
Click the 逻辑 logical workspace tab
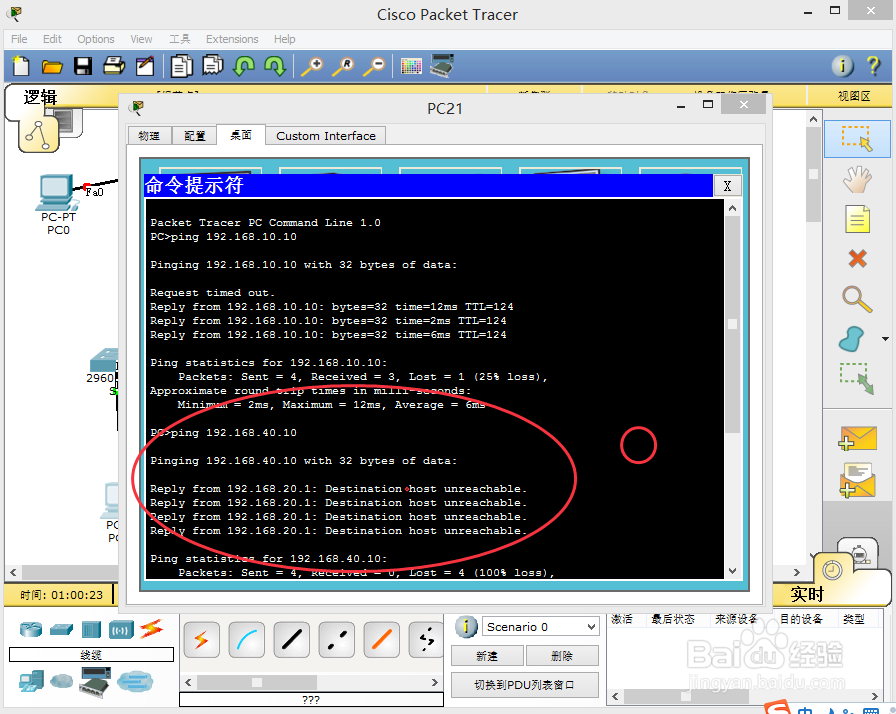(40, 98)
